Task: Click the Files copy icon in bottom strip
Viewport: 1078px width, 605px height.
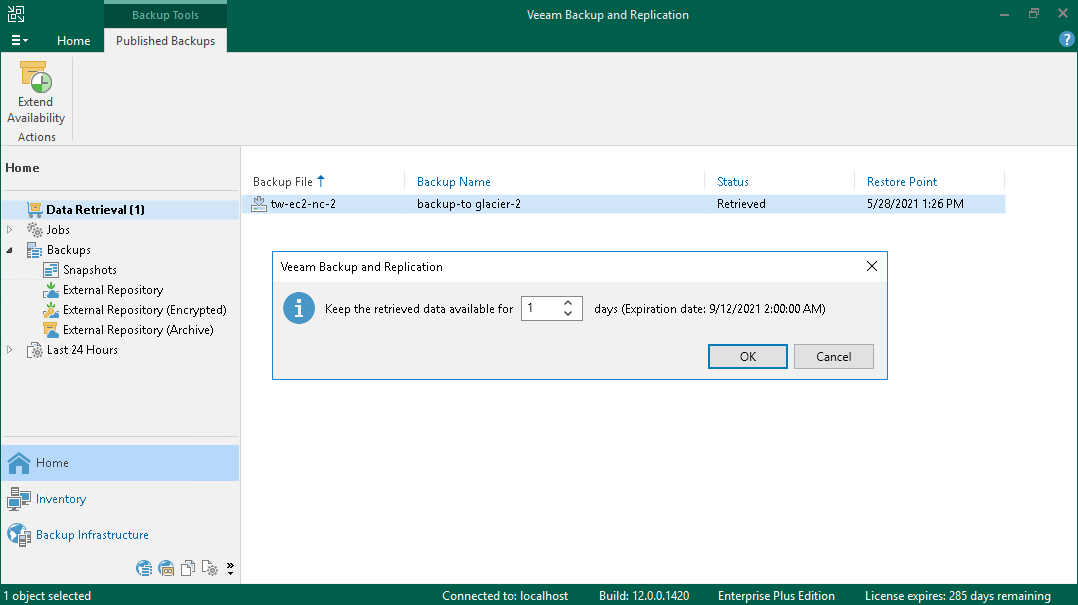Action: [x=188, y=569]
